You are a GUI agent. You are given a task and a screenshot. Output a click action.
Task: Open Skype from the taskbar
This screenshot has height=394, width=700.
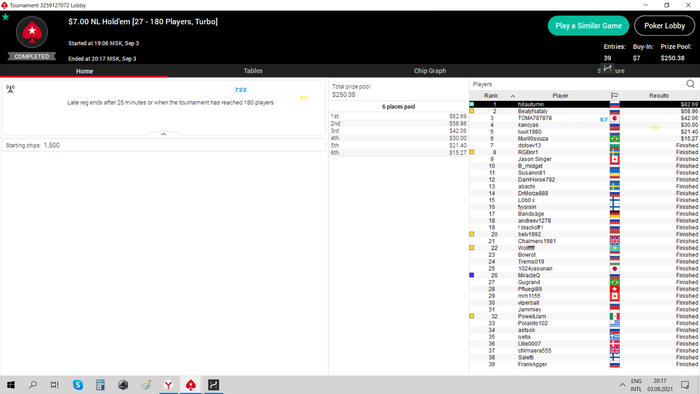click(x=78, y=385)
